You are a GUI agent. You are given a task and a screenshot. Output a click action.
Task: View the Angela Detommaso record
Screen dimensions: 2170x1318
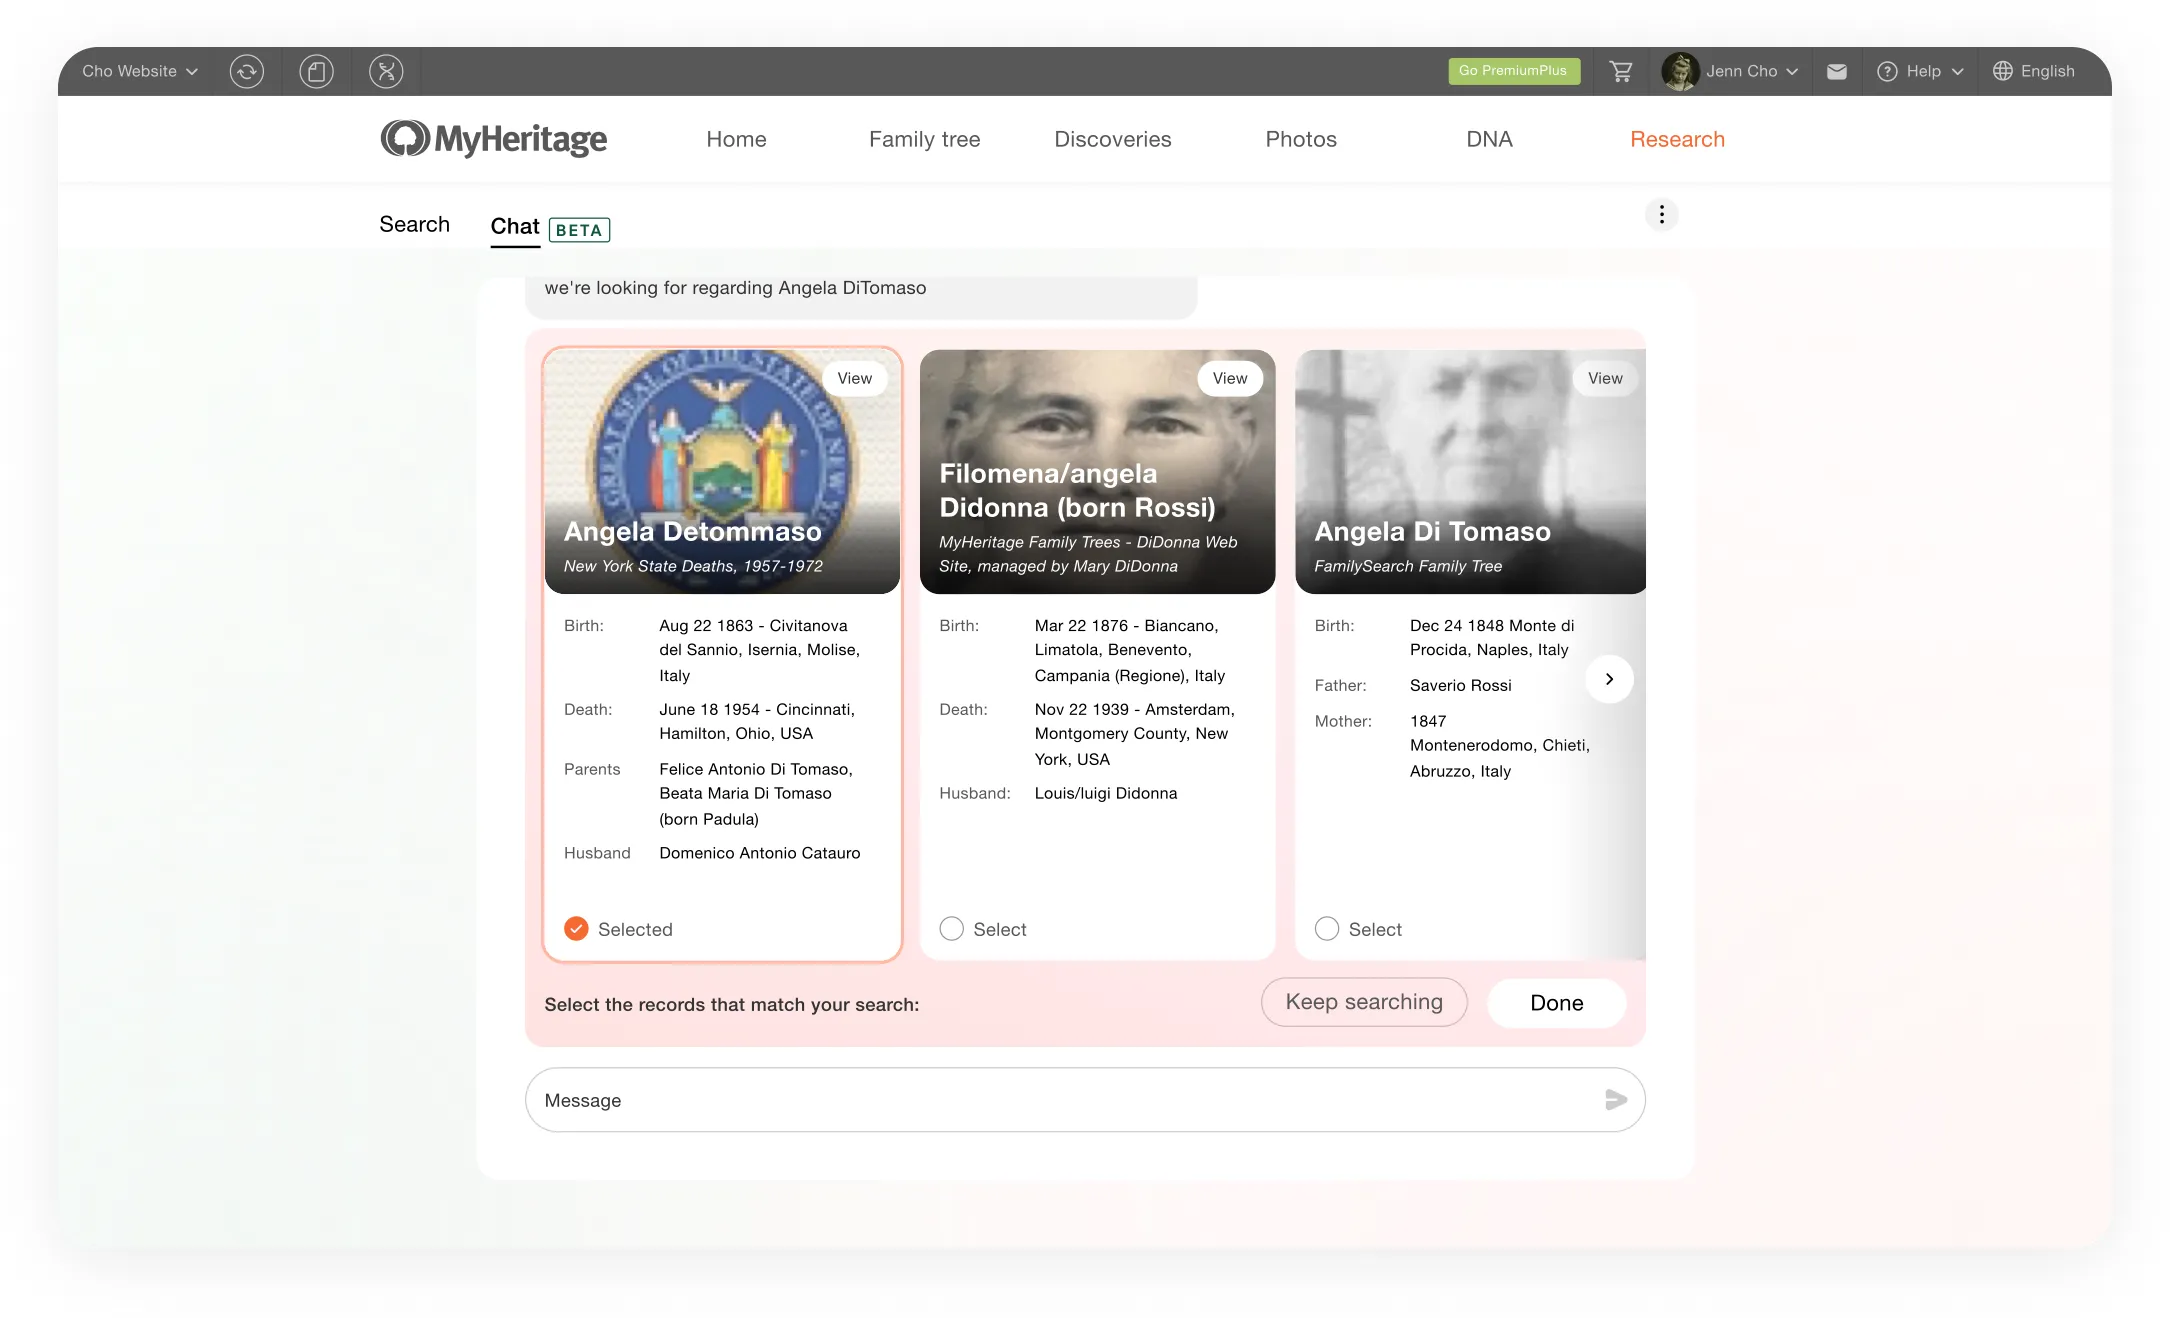click(x=854, y=378)
